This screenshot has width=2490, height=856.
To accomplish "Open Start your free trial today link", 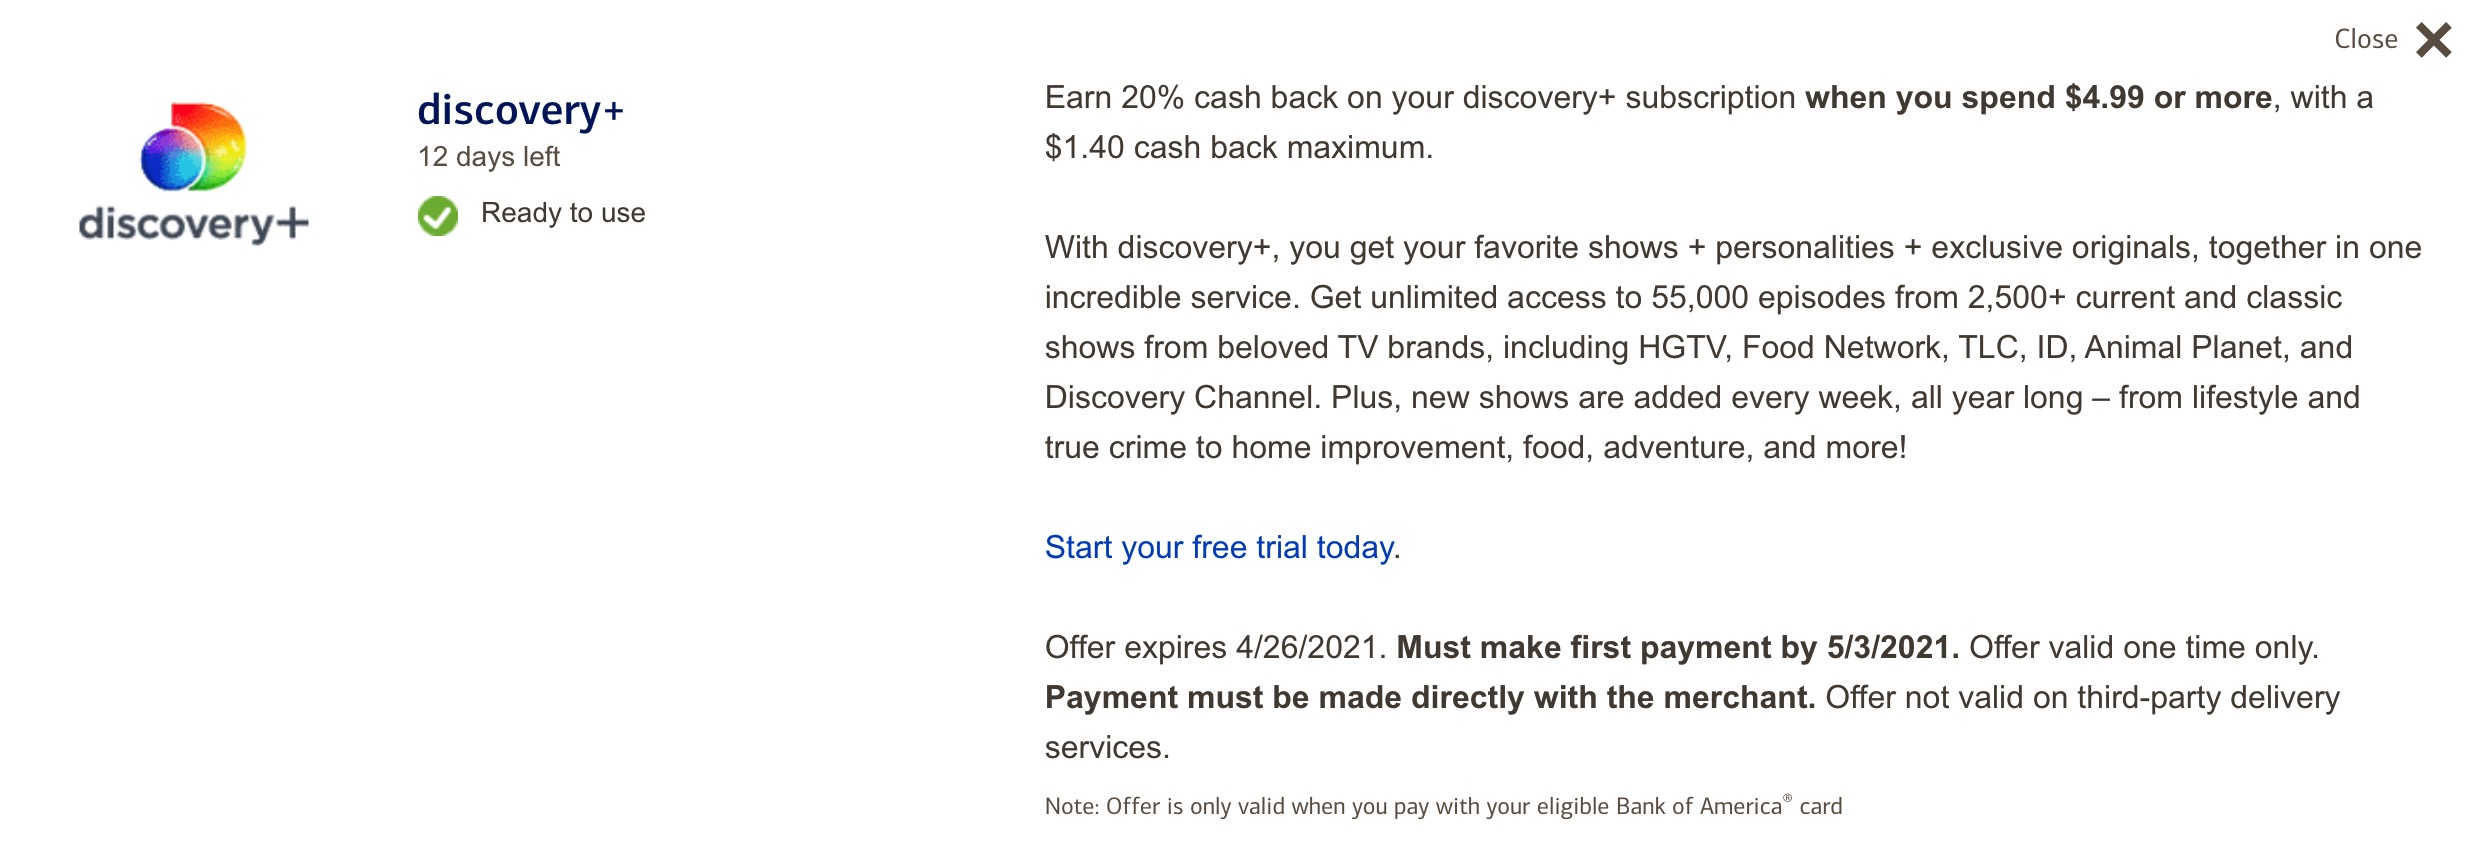I will tap(1220, 548).
